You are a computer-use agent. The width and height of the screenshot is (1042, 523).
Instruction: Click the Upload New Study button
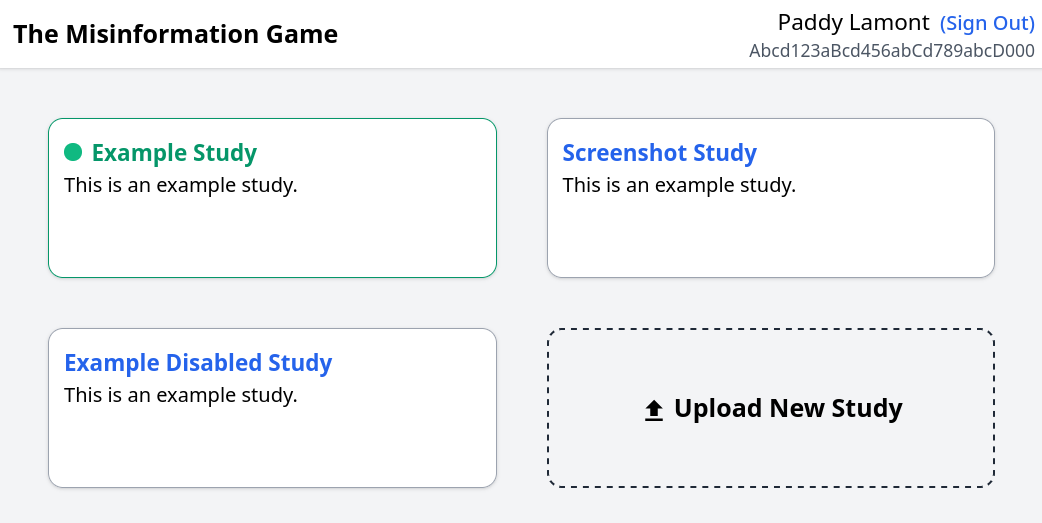tap(771, 408)
